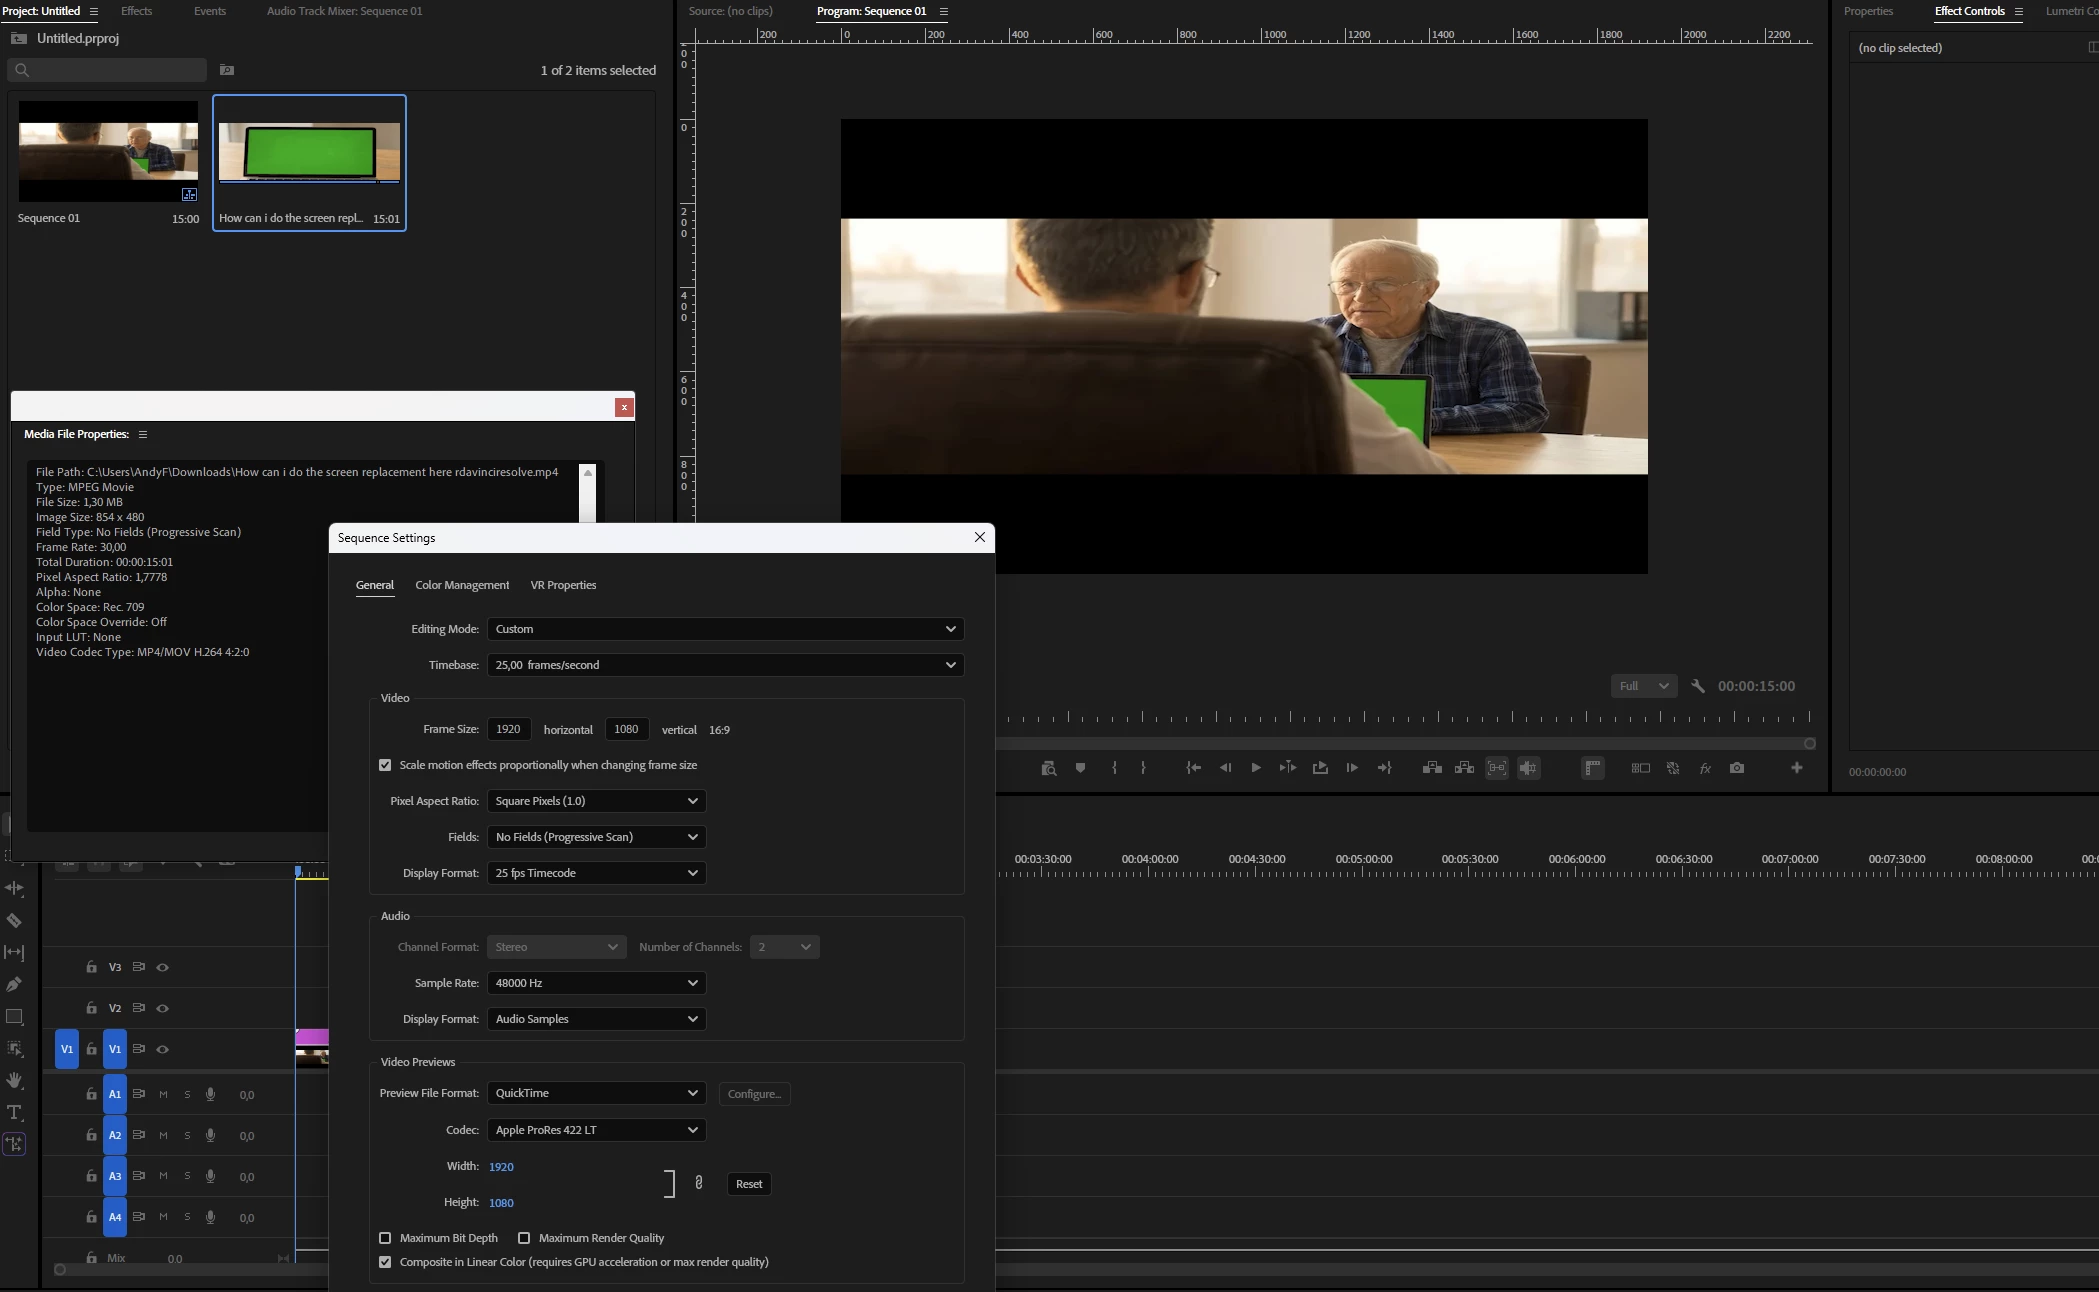Screen dimensions: 2099x1292
Task: Click the horizontal frame size field
Action: coord(508,729)
